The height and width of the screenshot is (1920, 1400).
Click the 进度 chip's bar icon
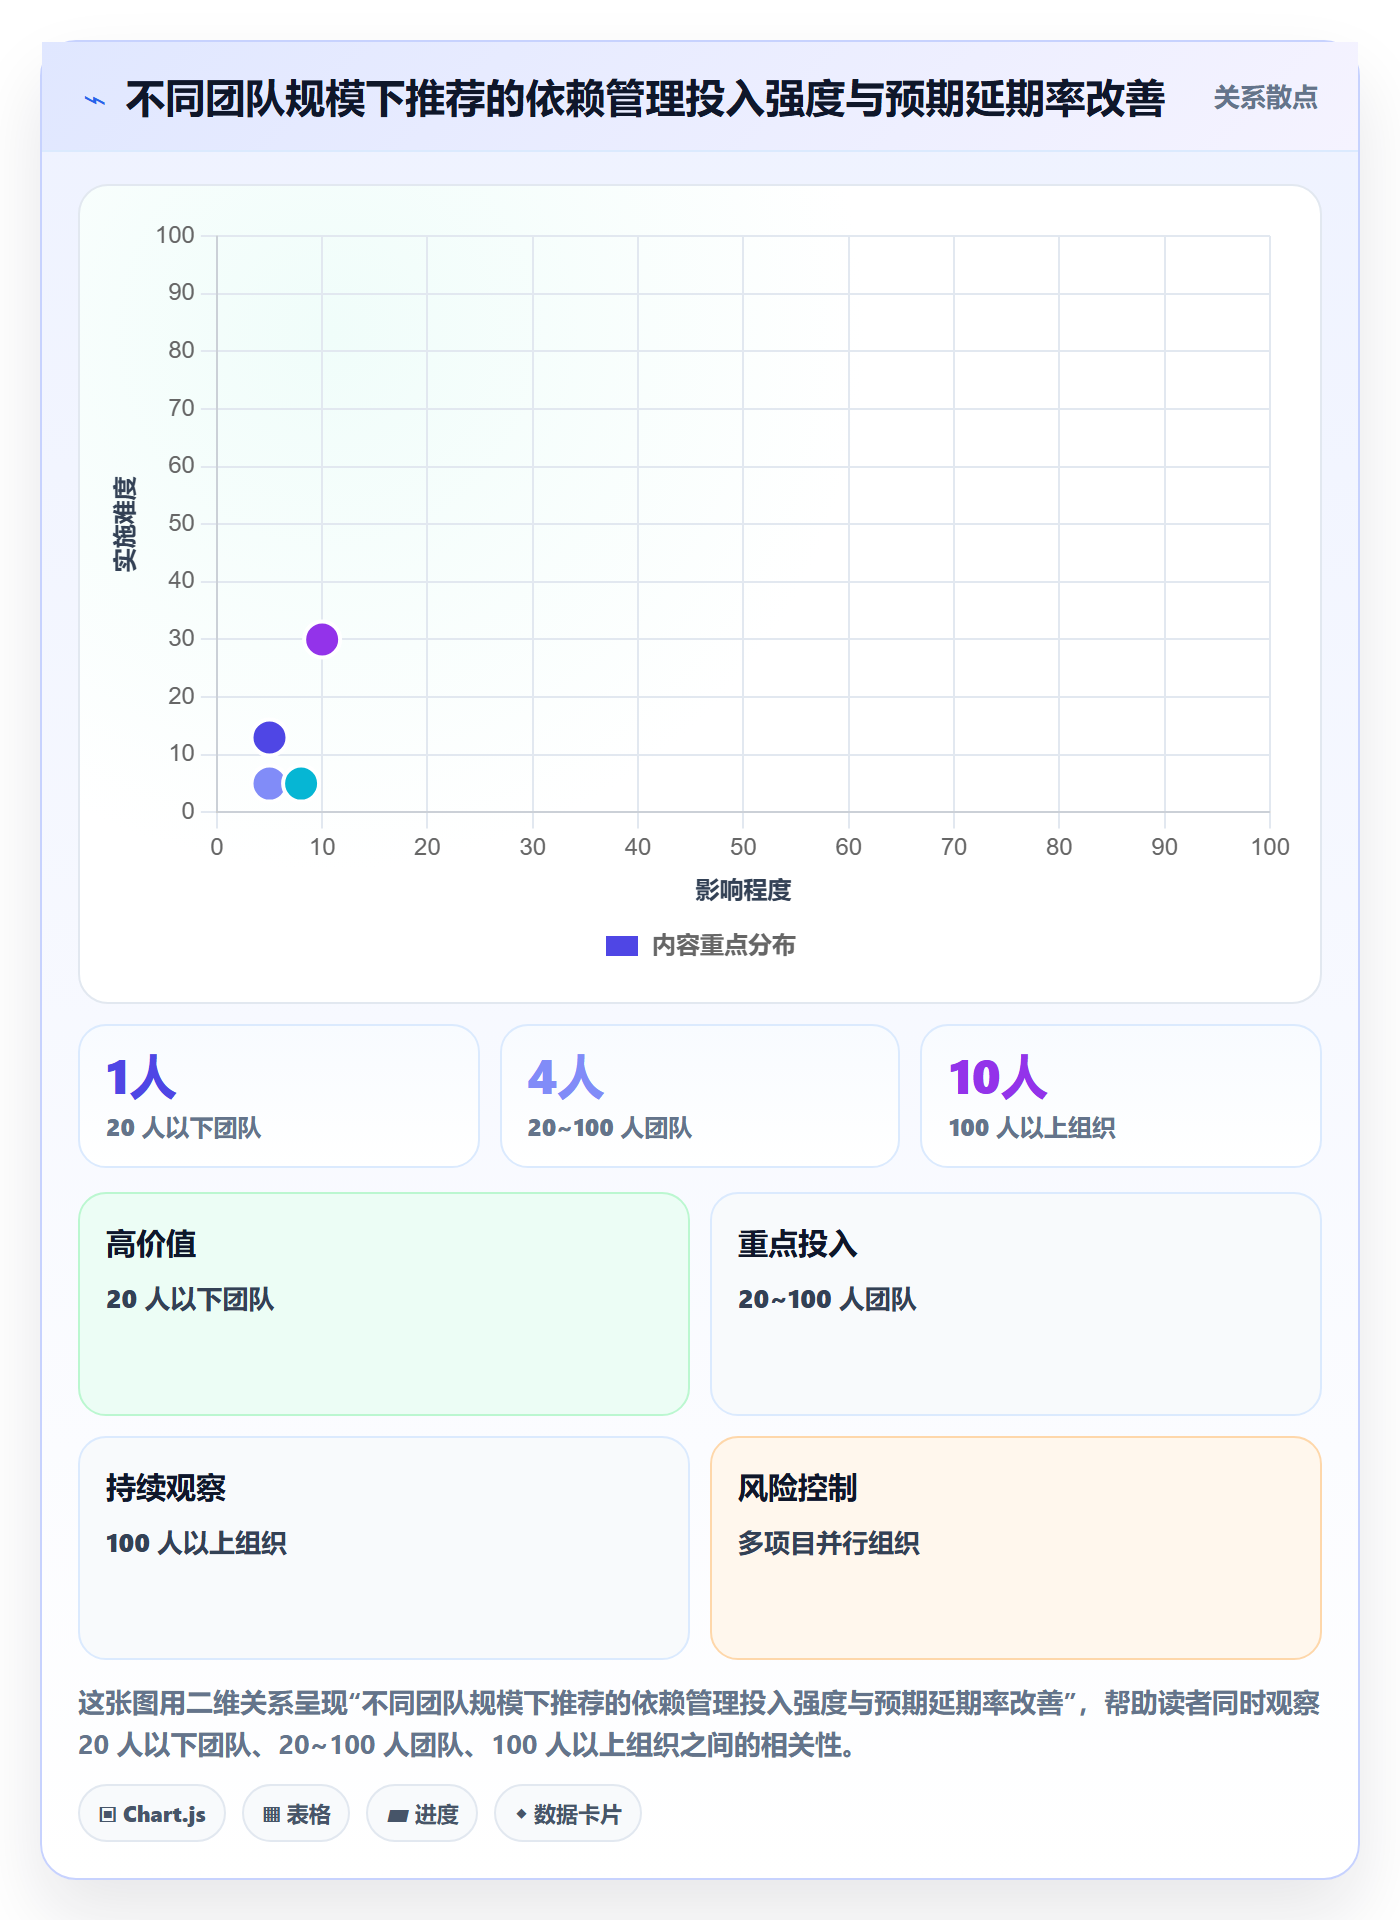398,1816
